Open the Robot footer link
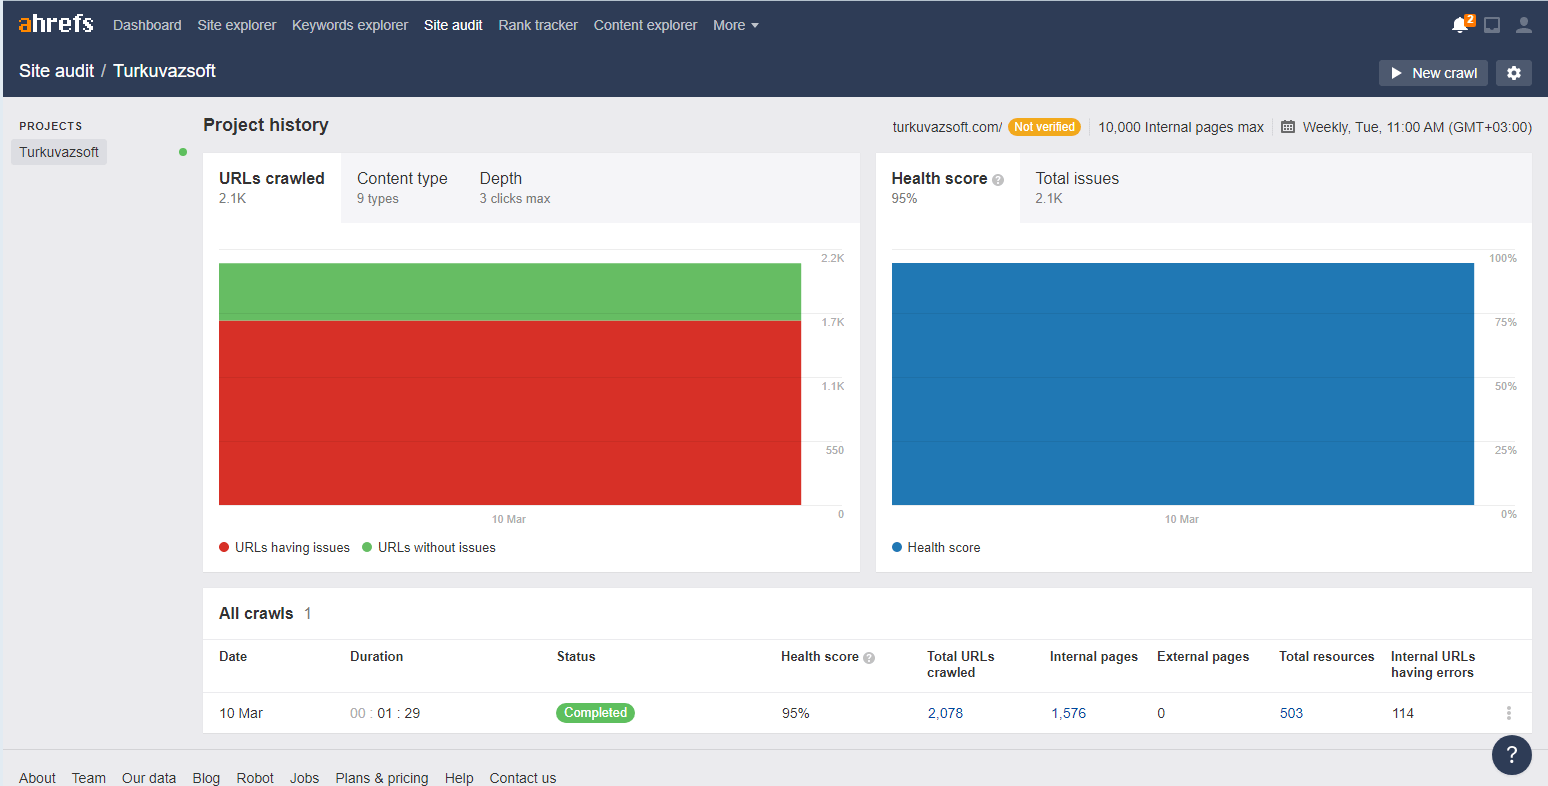 (x=255, y=778)
